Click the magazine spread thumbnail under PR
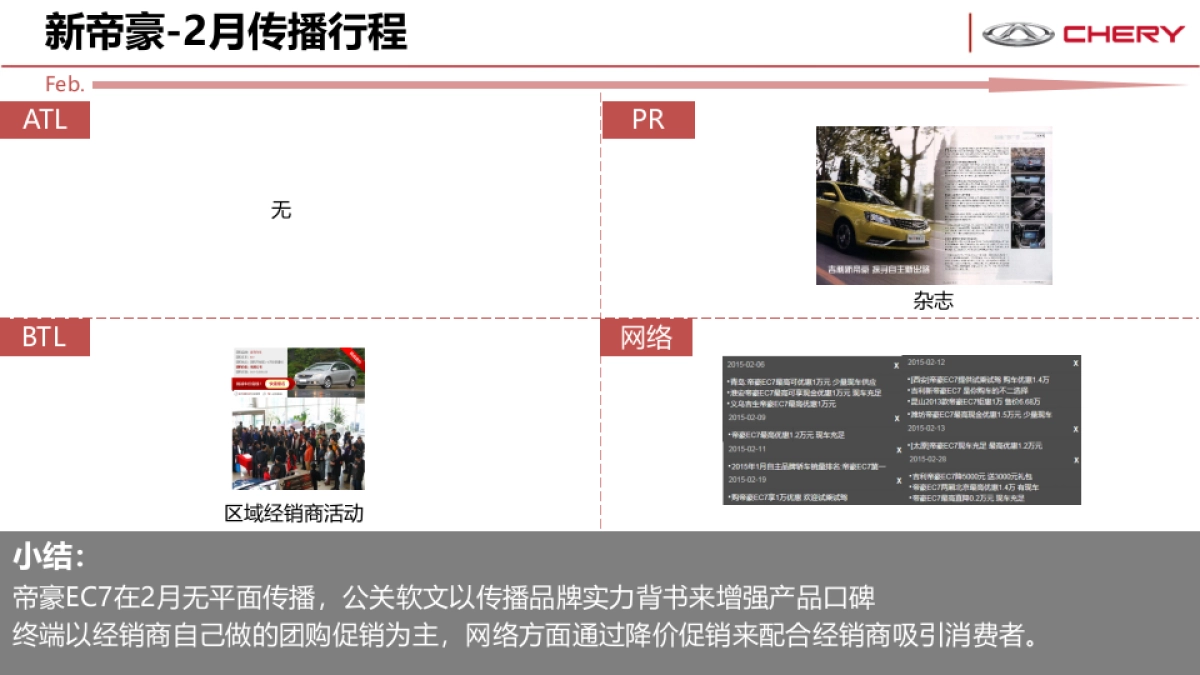 932,203
